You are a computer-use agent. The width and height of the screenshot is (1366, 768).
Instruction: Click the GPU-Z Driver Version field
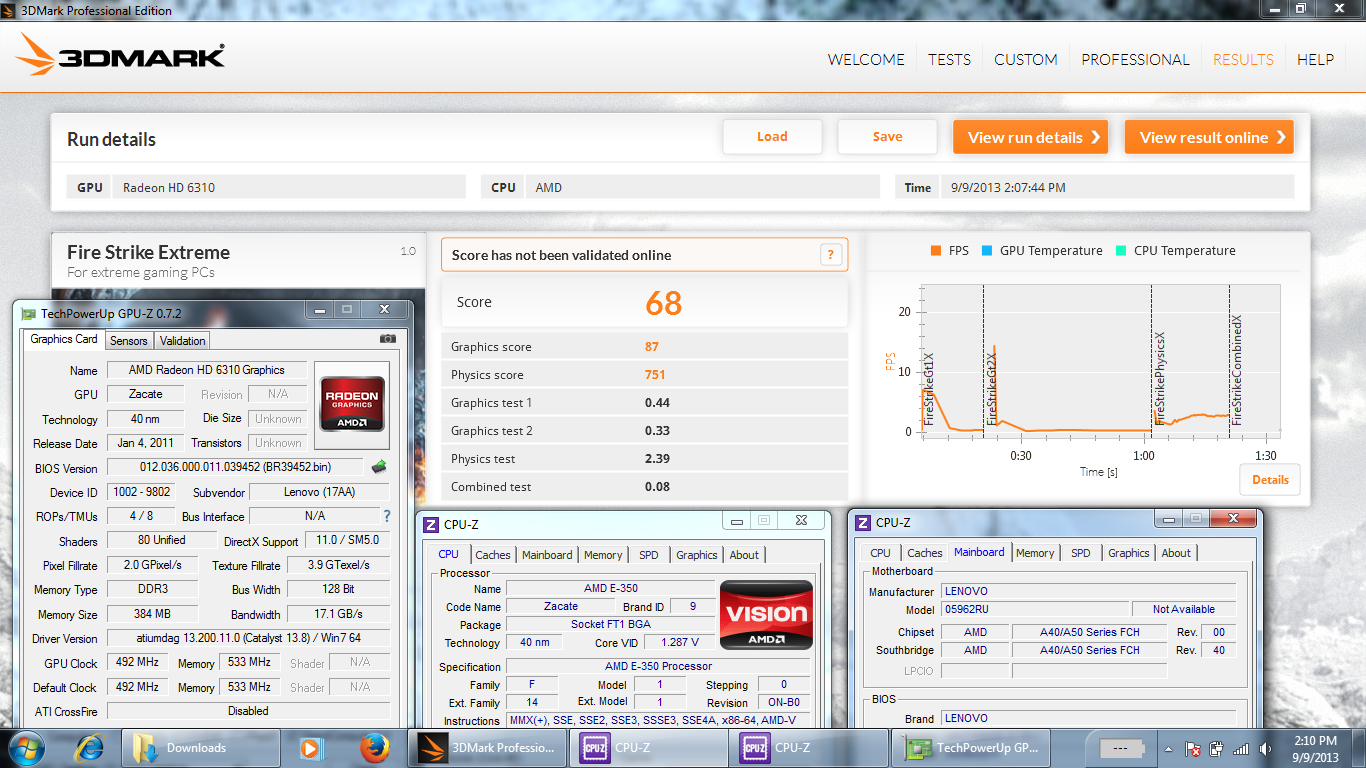point(248,638)
